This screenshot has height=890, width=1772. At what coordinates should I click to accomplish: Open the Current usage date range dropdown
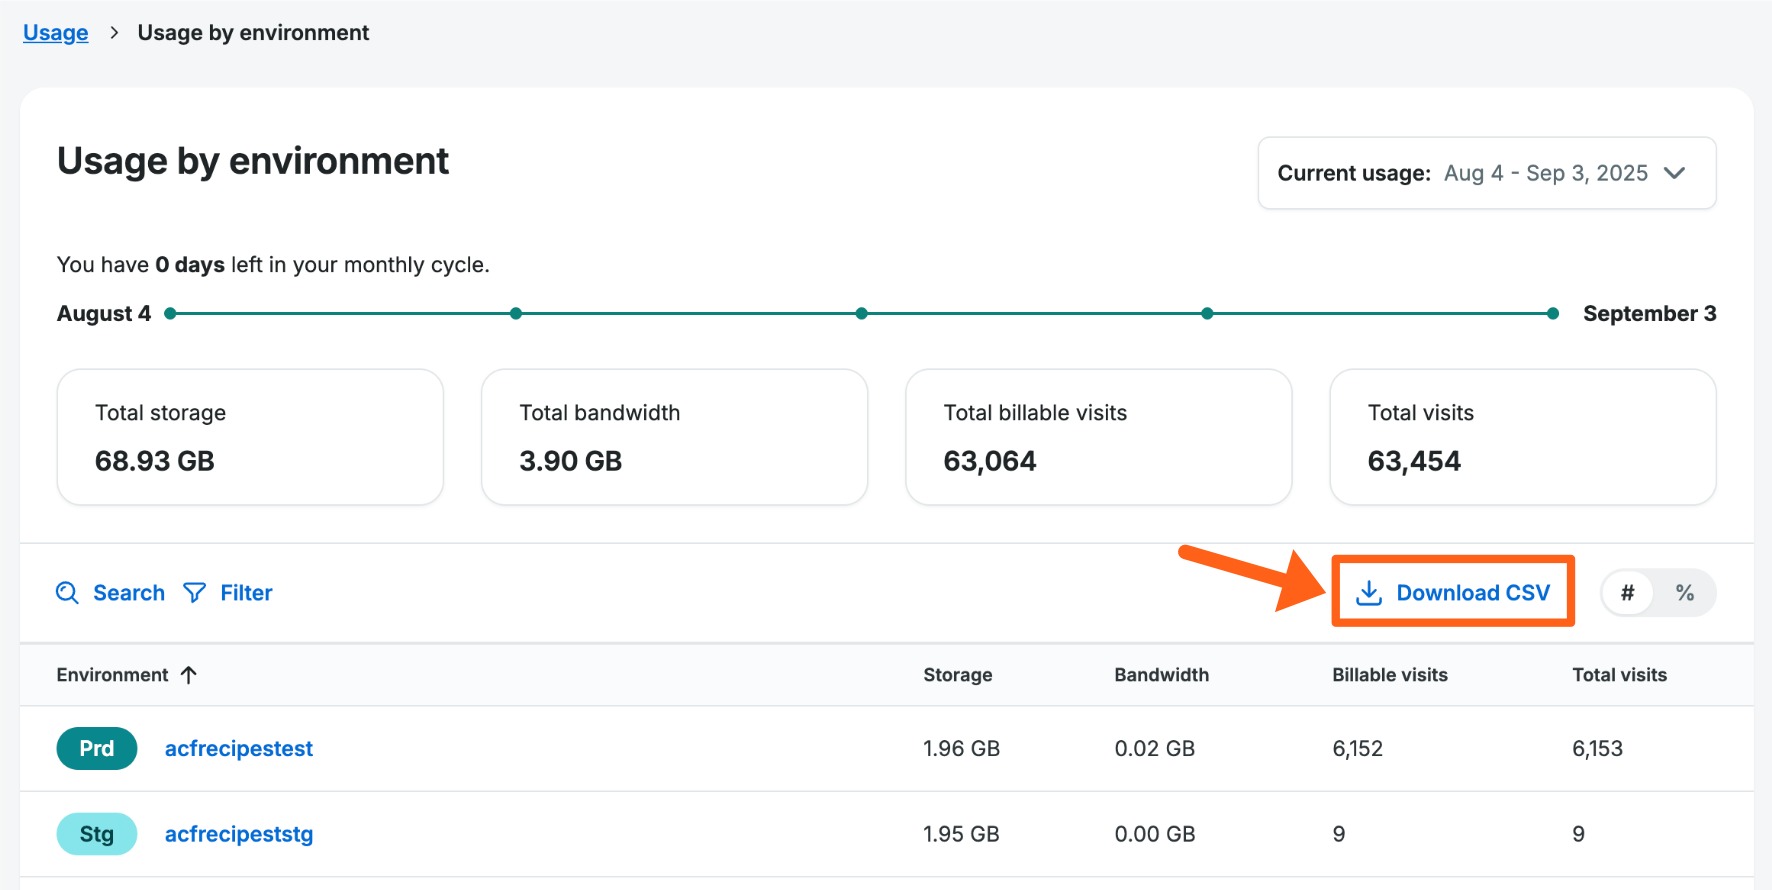coord(1486,173)
